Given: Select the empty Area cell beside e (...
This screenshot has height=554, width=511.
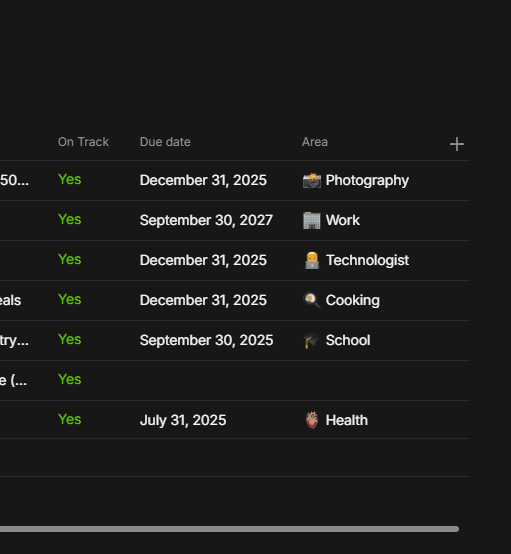Looking at the screenshot, I should point(383,381).
